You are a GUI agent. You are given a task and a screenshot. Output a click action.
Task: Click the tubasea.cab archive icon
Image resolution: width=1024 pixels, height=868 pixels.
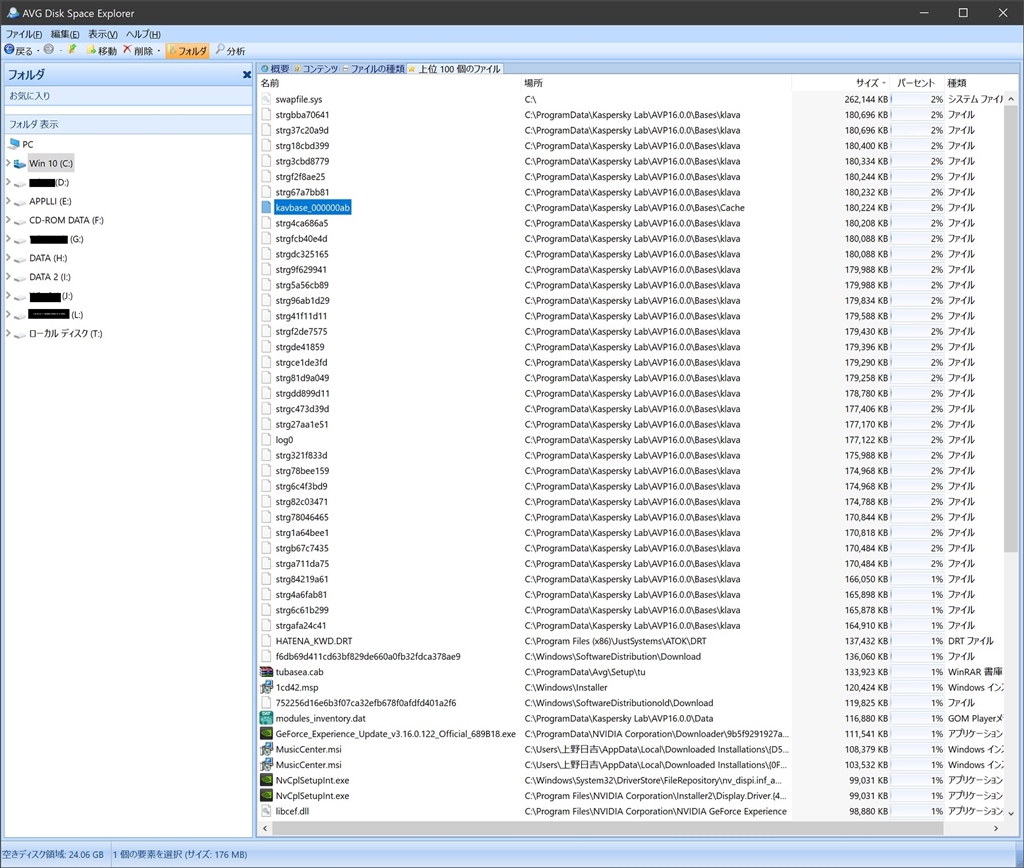266,672
